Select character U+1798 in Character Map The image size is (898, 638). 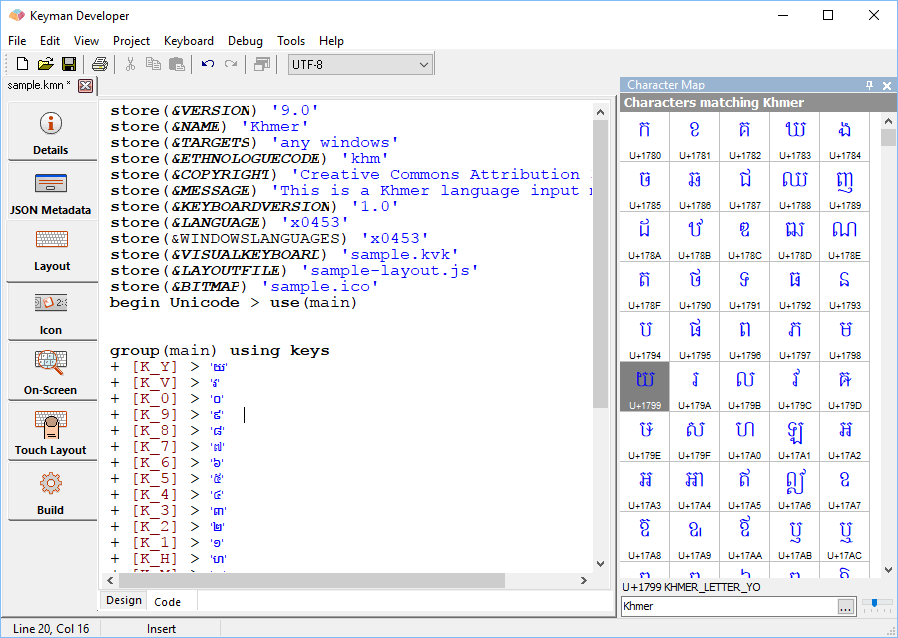tap(845, 337)
